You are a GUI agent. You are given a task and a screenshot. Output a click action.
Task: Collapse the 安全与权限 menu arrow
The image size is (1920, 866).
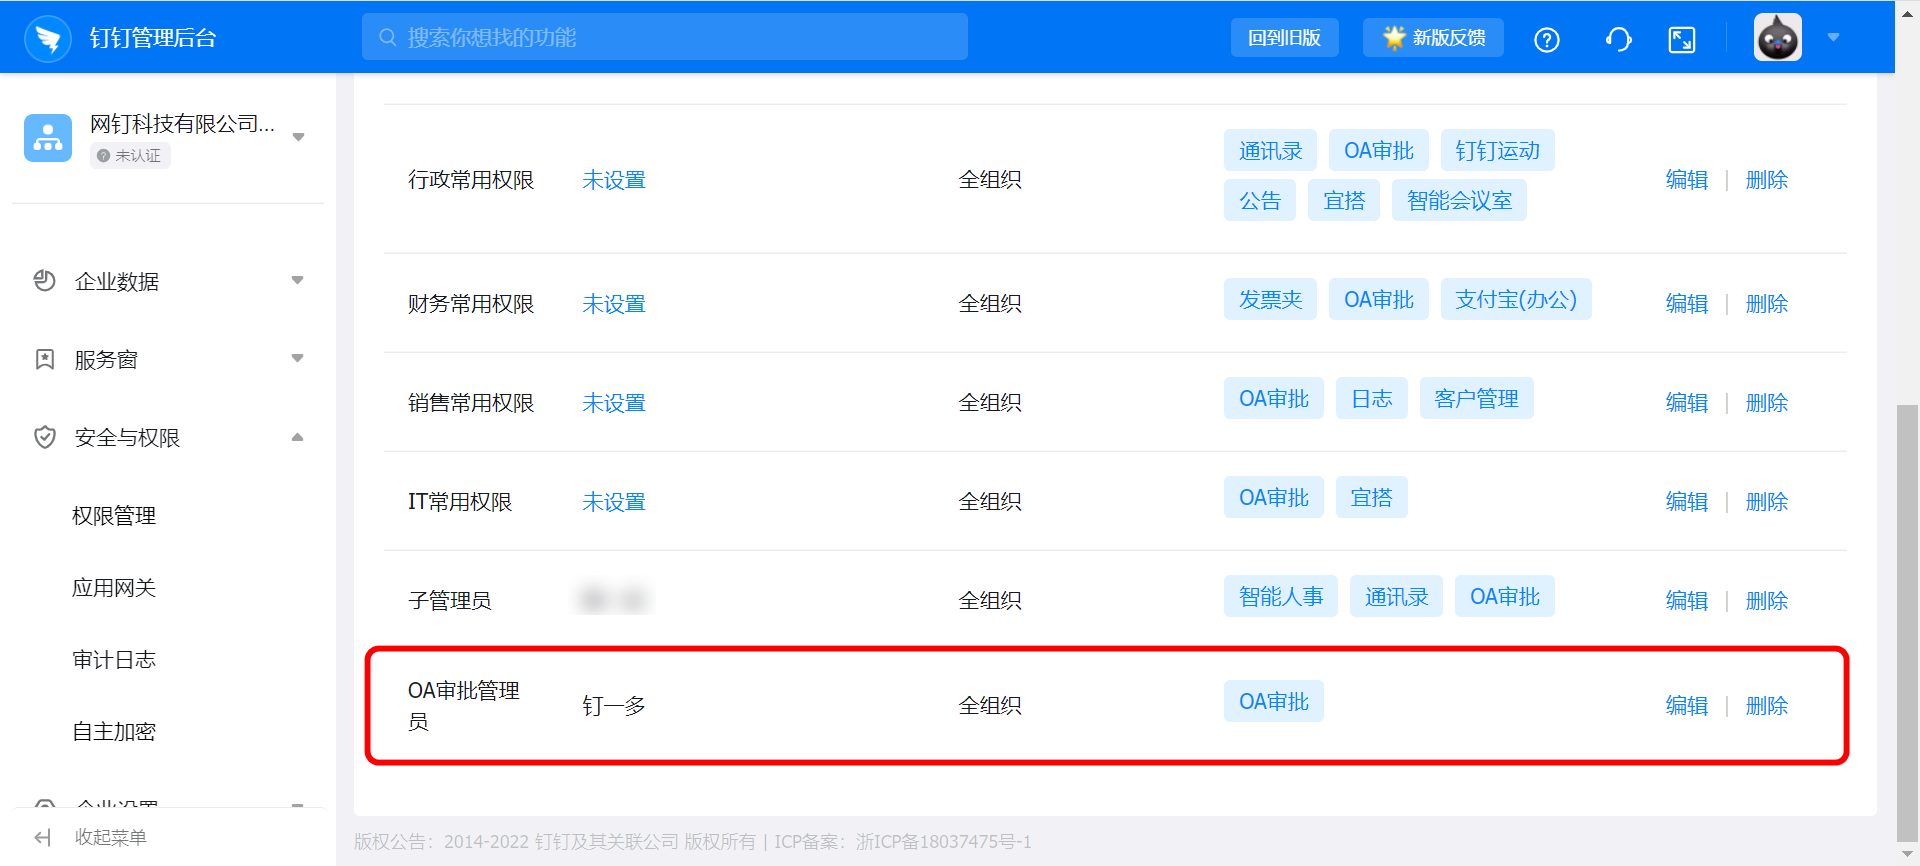297,437
